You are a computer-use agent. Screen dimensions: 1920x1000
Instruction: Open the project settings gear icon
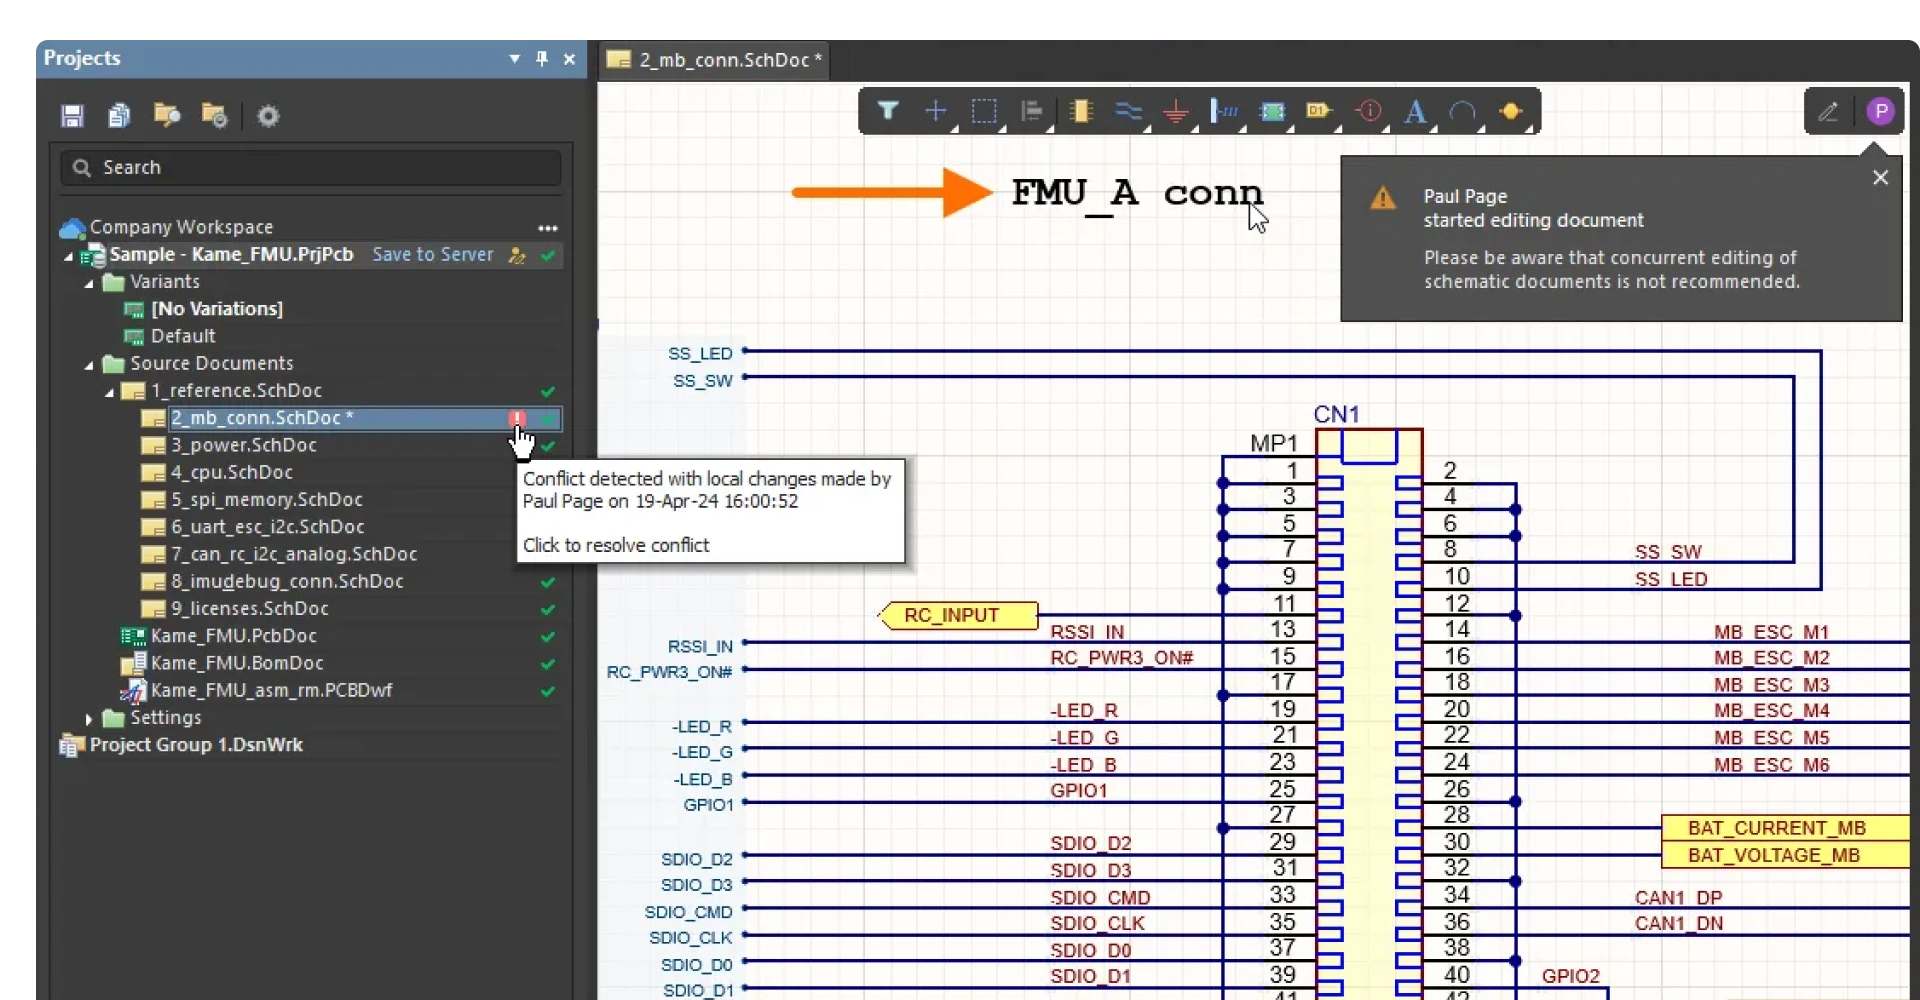[x=268, y=116]
